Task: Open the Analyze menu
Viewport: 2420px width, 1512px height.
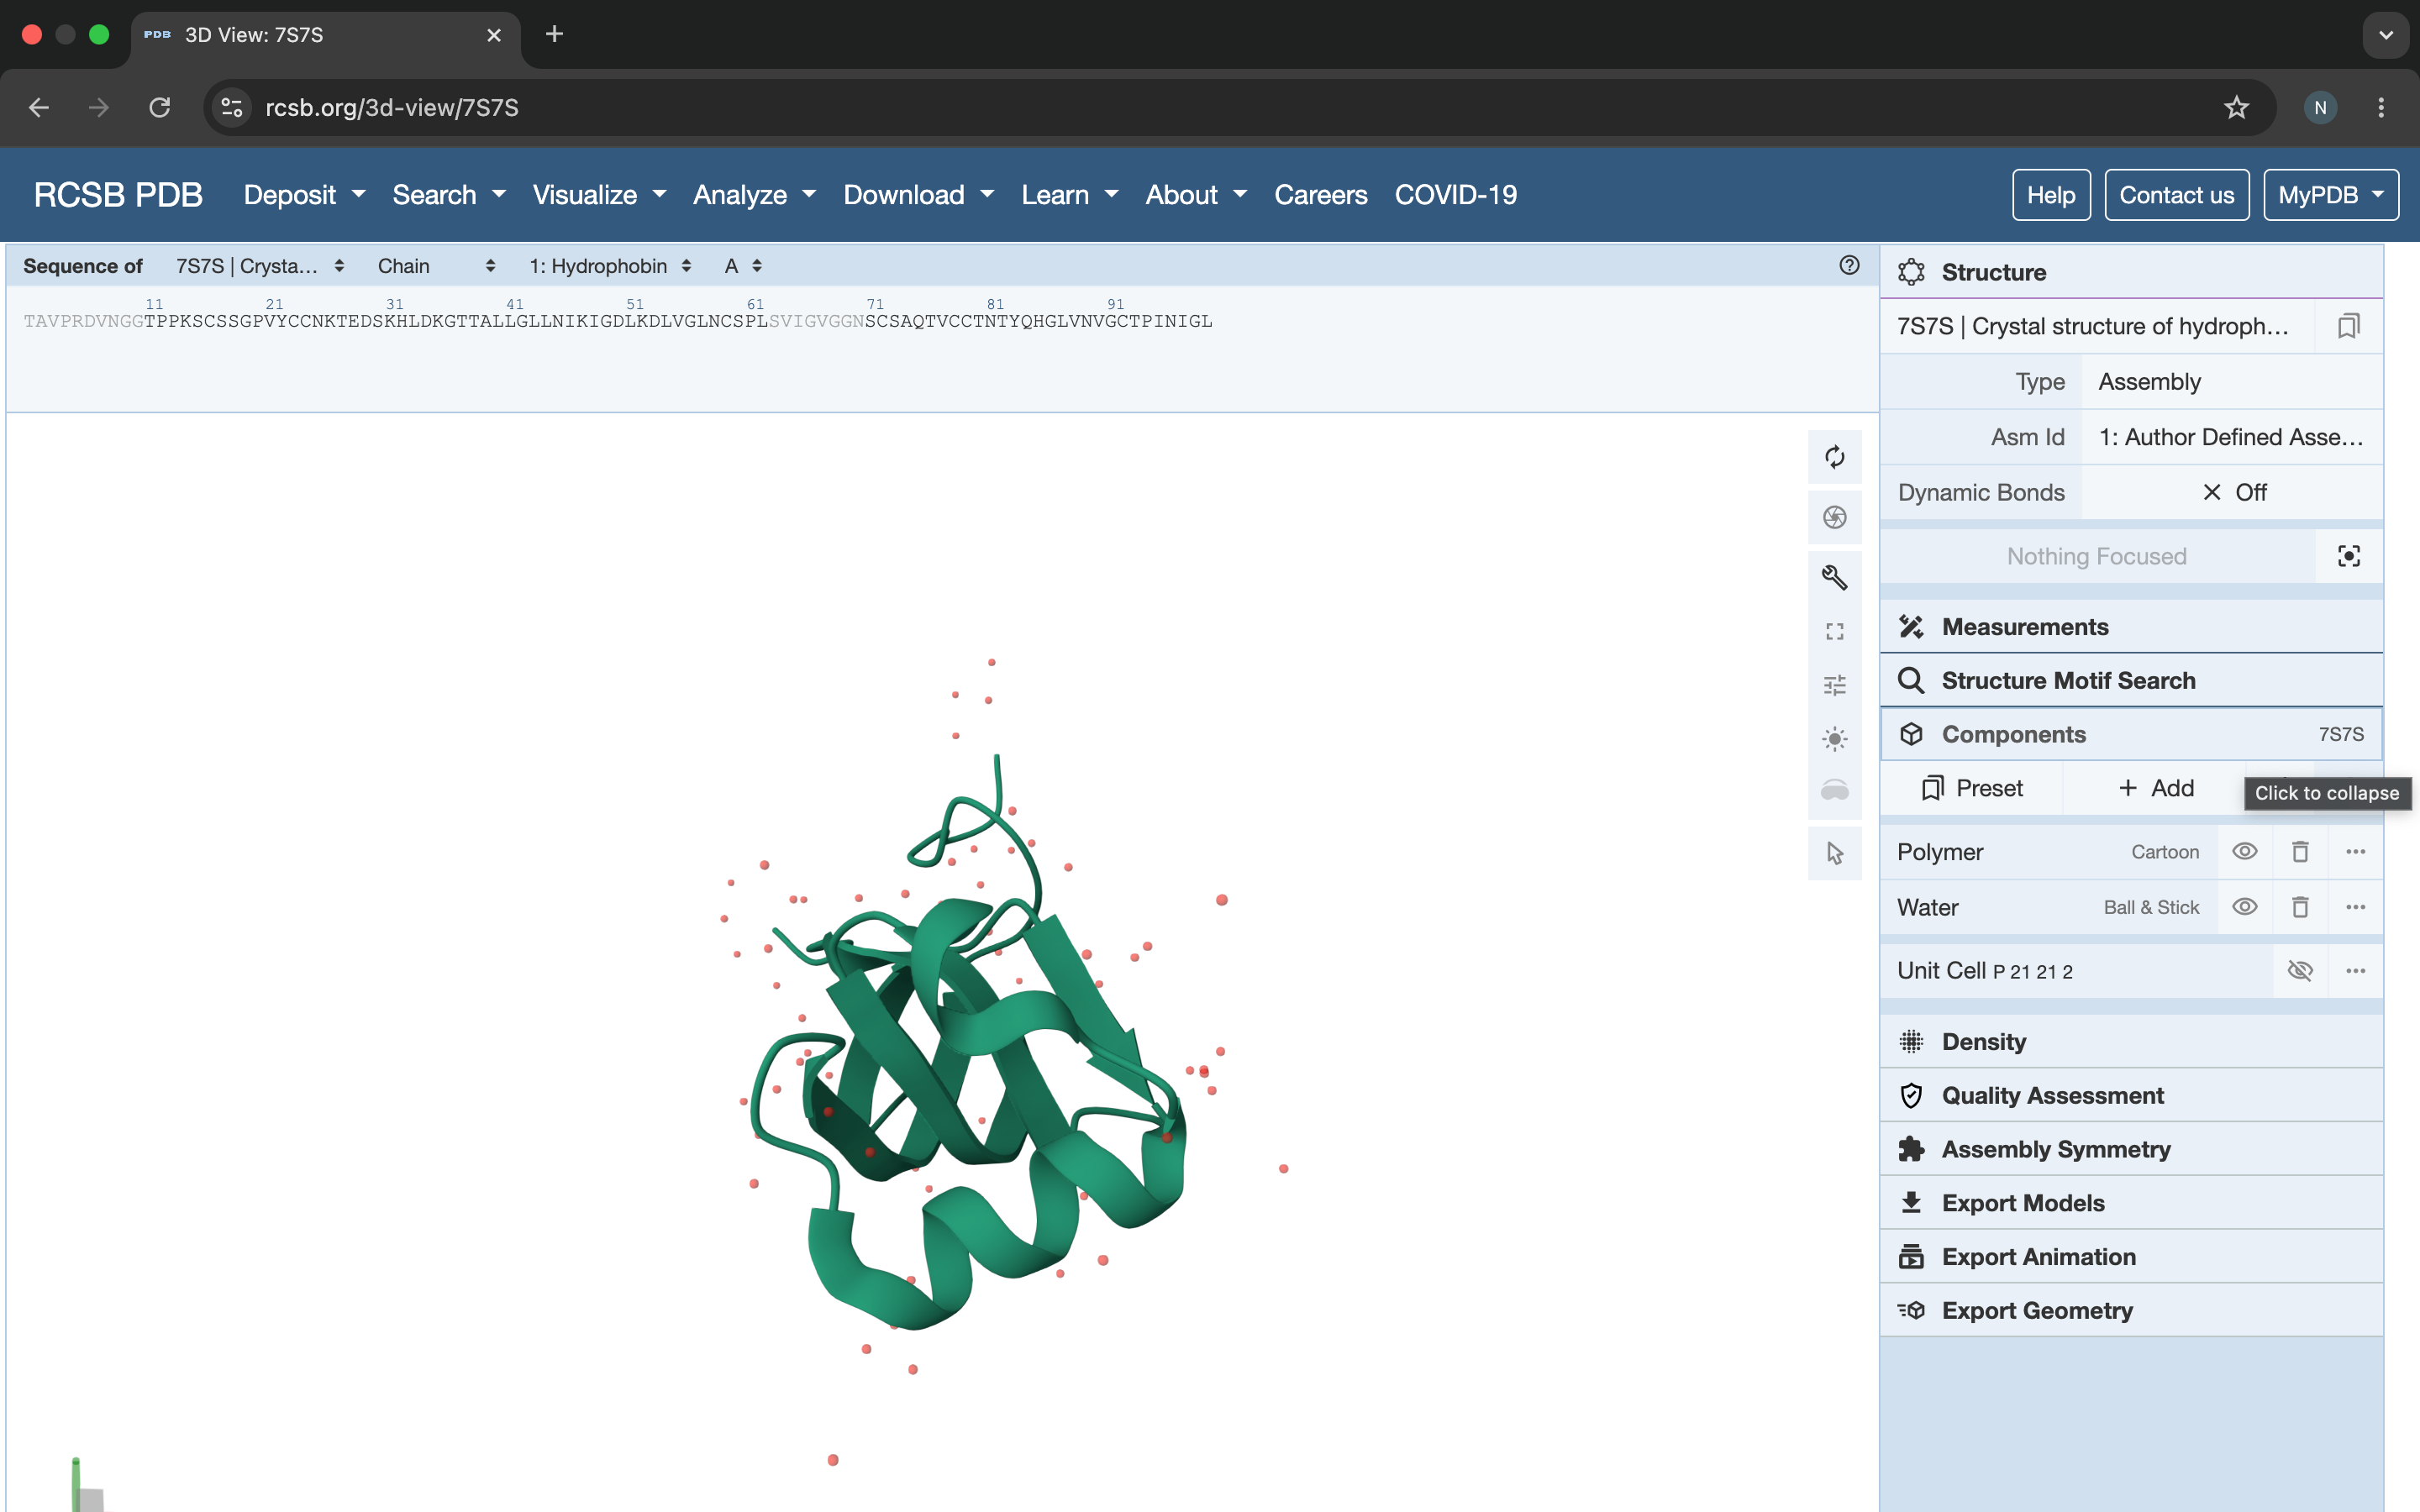Action: (x=754, y=195)
